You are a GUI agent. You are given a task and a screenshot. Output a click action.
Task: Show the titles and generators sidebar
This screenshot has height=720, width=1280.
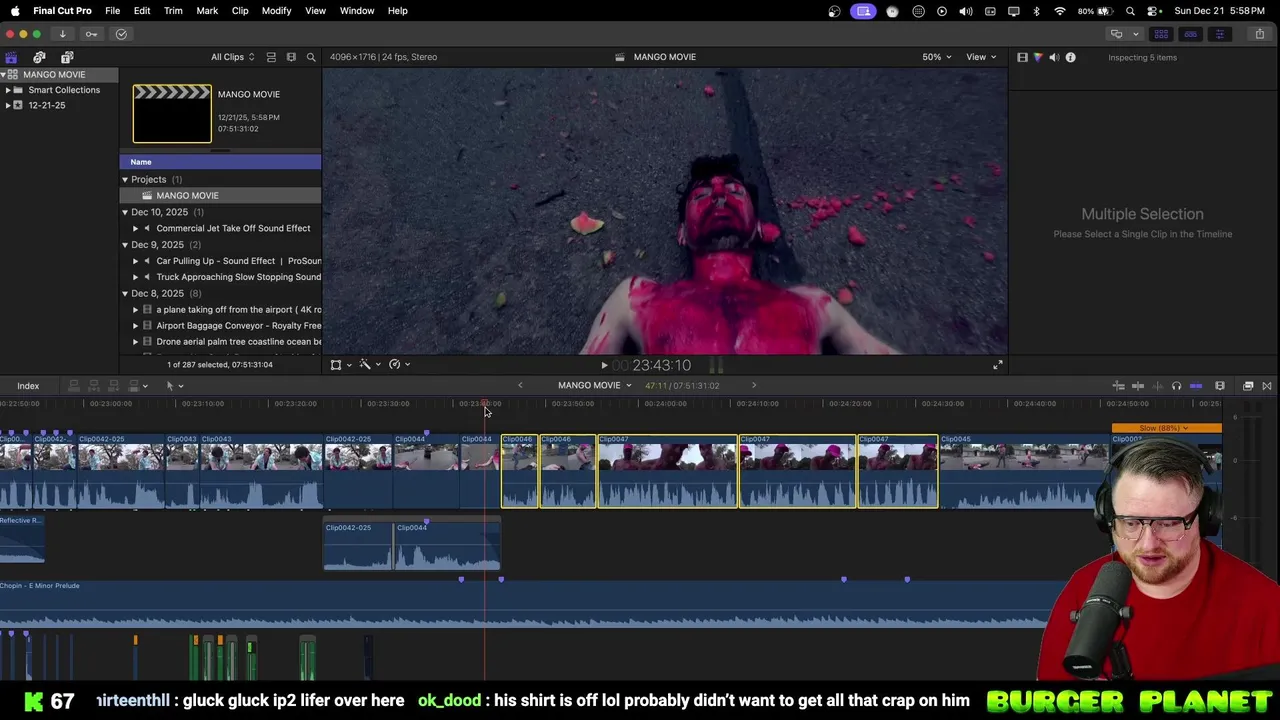(x=67, y=57)
